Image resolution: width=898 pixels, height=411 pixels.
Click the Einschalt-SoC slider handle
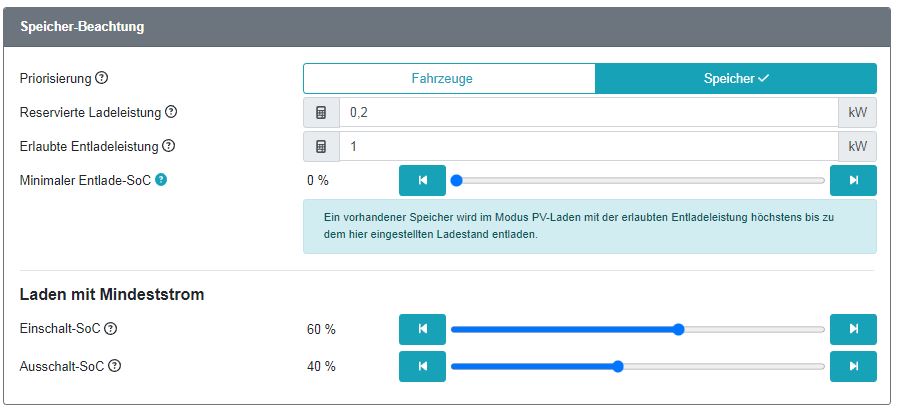[x=678, y=329]
